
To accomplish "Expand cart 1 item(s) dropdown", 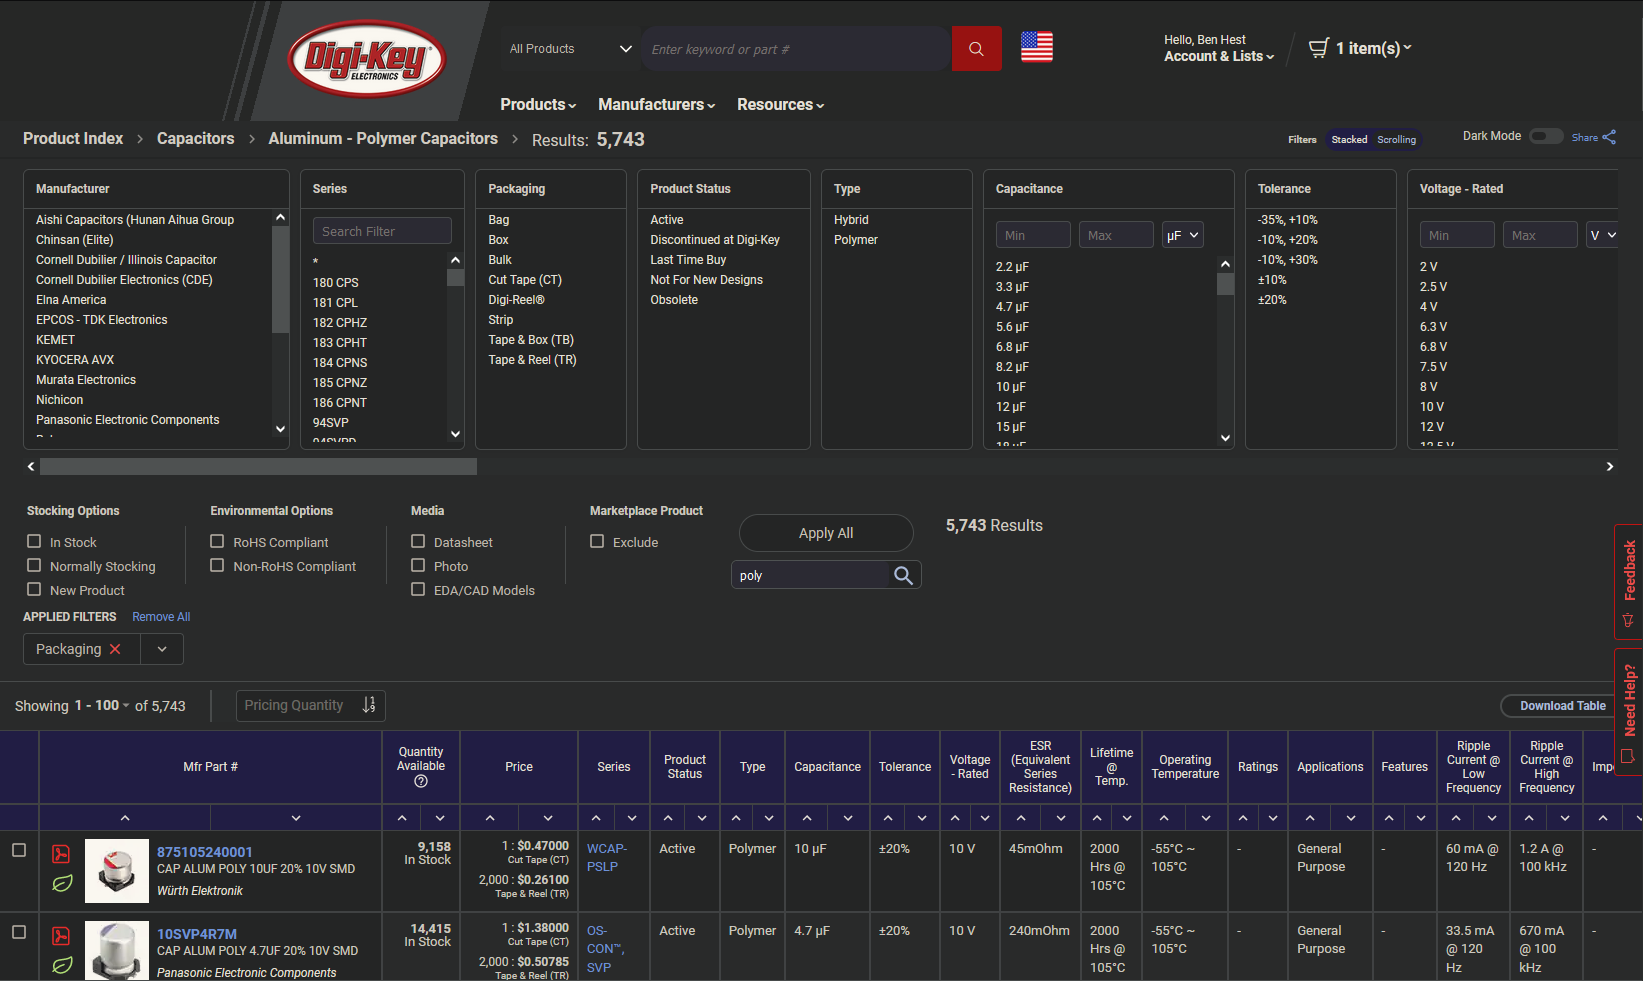I will (x=1373, y=48).
